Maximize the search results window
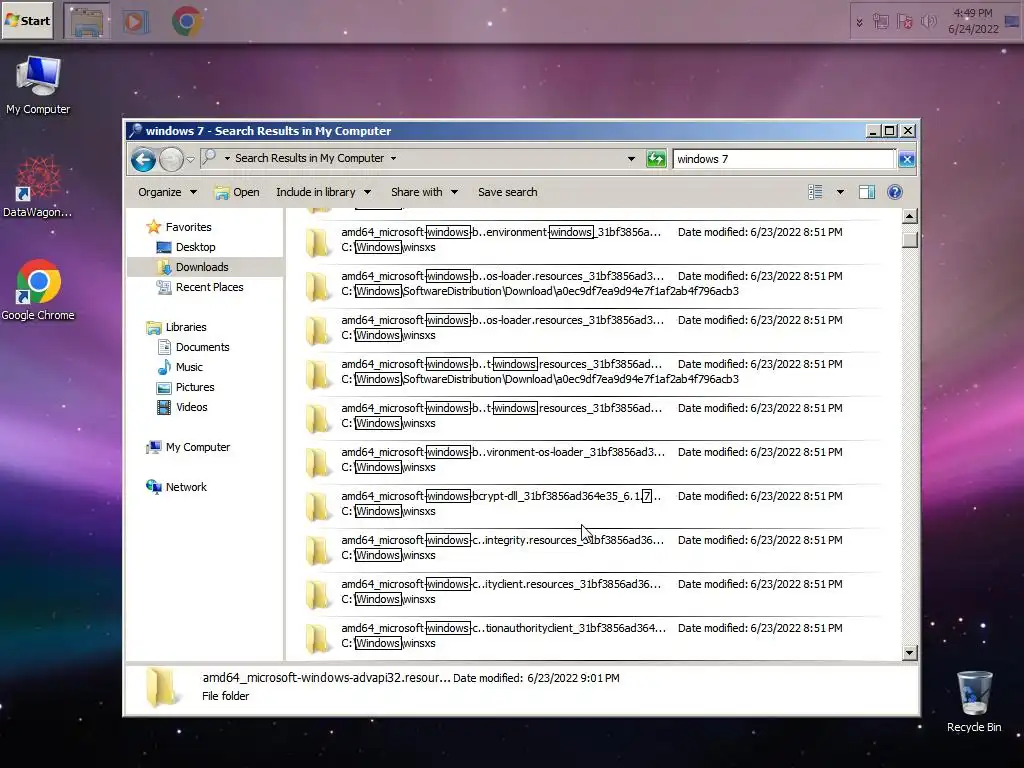The height and width of the screenshot is (768, 1024). point(889,131)
